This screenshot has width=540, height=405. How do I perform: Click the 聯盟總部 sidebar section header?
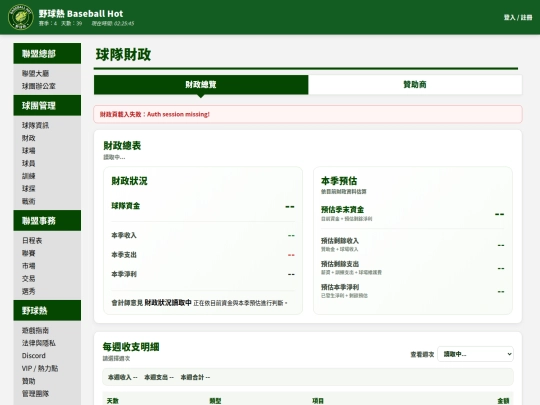47,54
